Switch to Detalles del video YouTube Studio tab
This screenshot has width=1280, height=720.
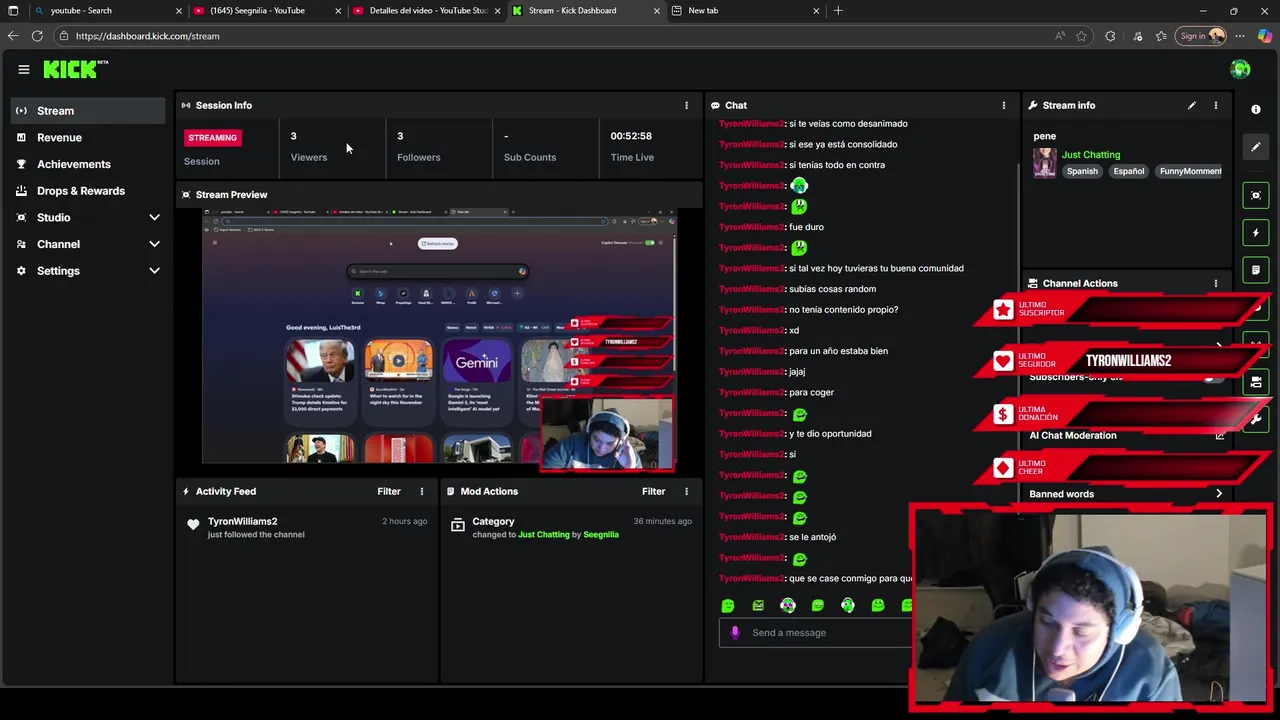click(x=426, y=10)
